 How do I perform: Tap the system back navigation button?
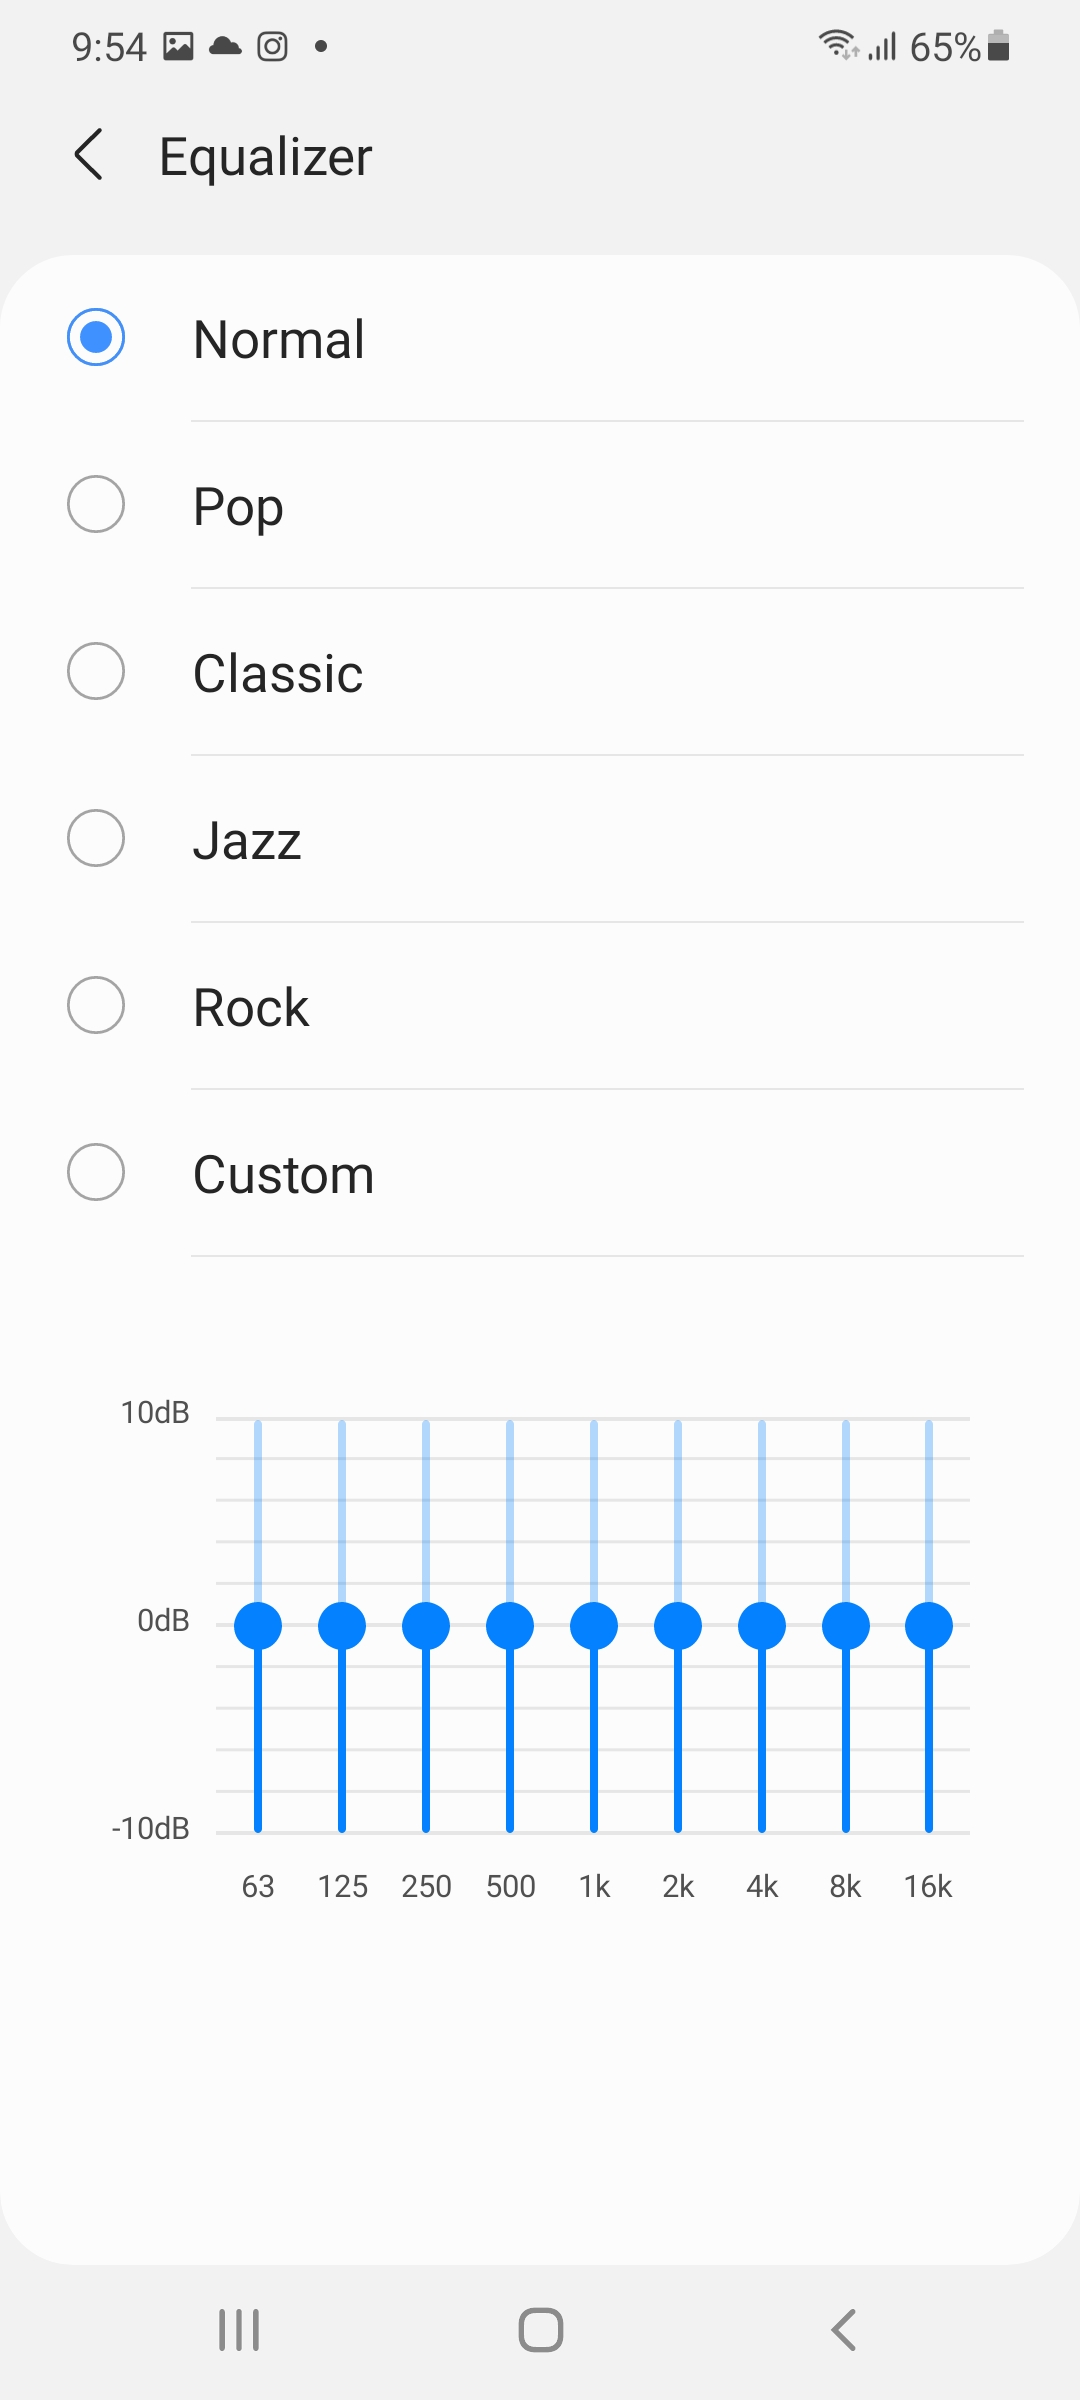(x=843, y=2330)
